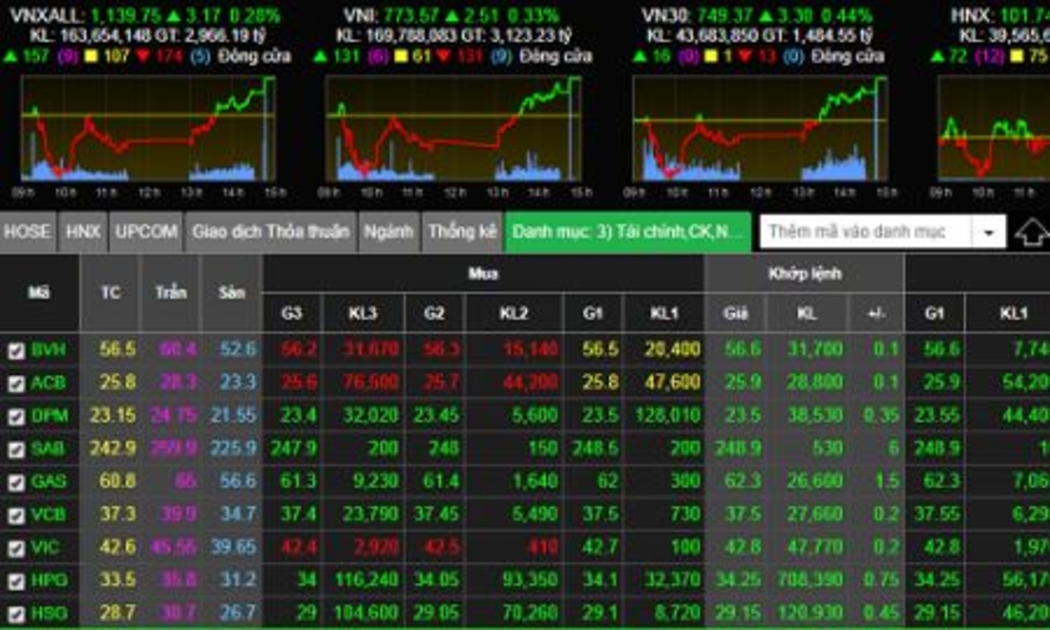Click the up arrow icon beside the search box
The height and width of the screenshot is (630, 1050).
click(1031, 232)
